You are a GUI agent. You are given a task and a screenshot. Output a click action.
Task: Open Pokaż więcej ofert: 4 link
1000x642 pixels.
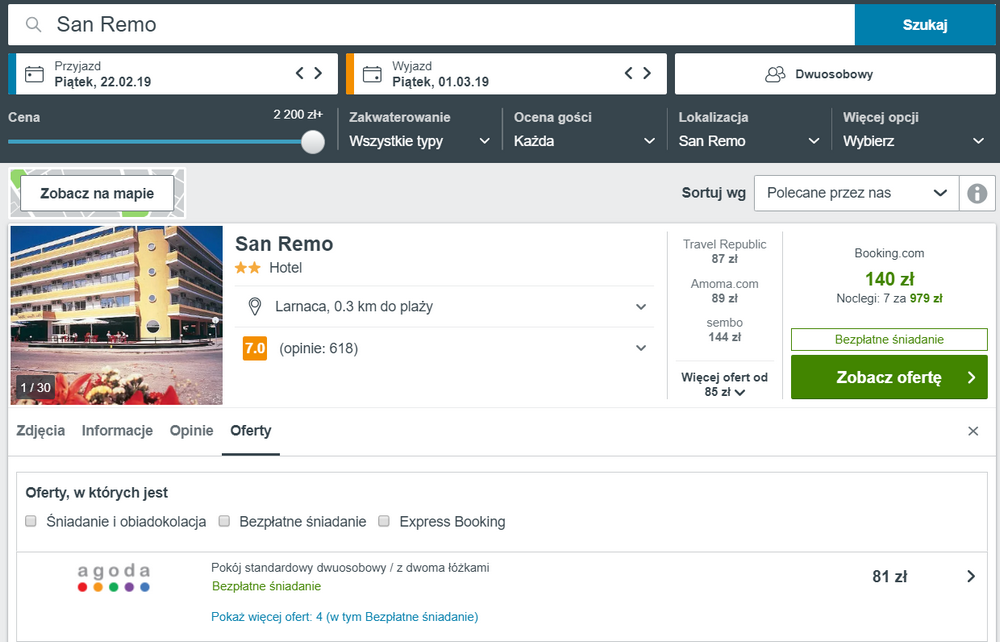coord(344,616)
